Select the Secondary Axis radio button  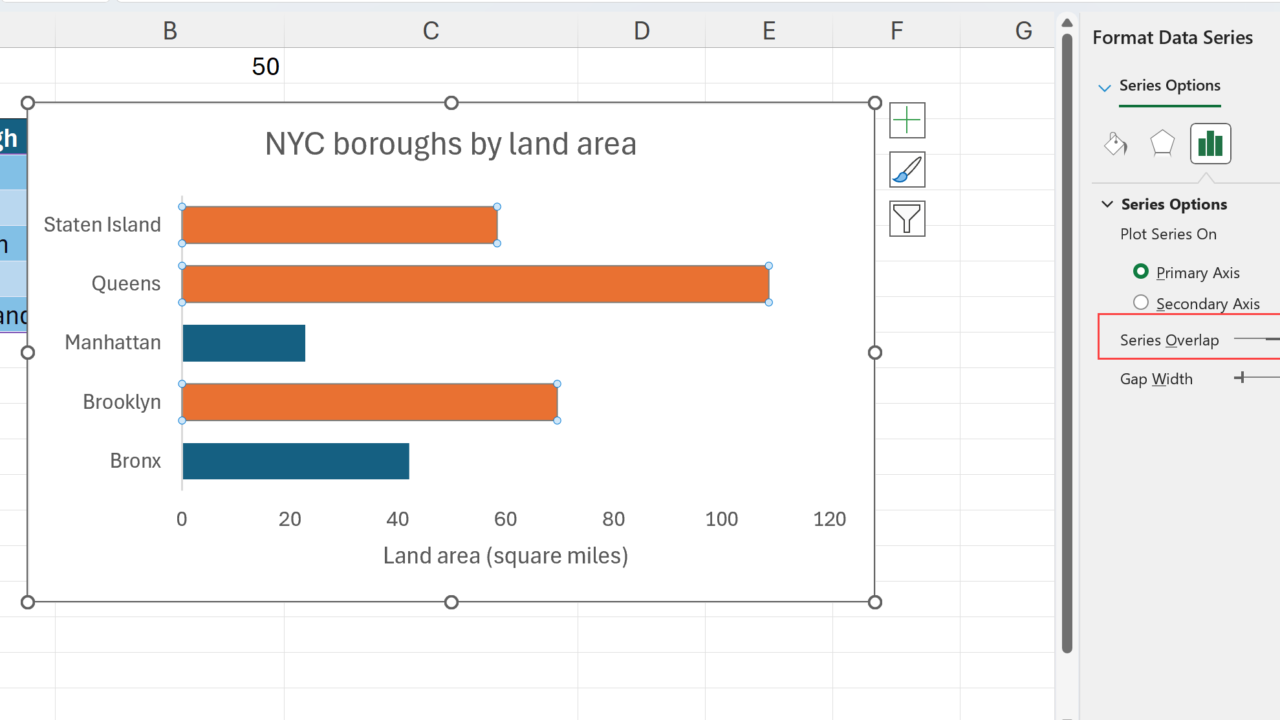[x=1141, y=303]
